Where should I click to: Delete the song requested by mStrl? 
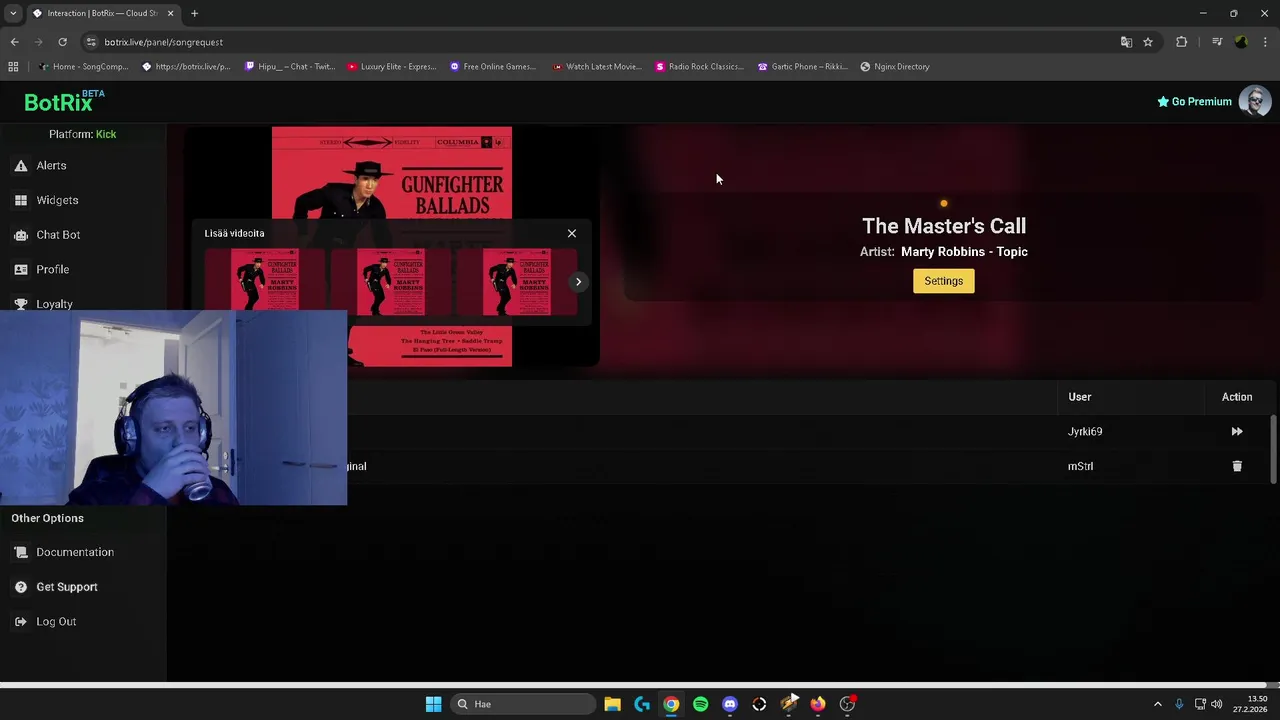click(x=1237, y=466)
